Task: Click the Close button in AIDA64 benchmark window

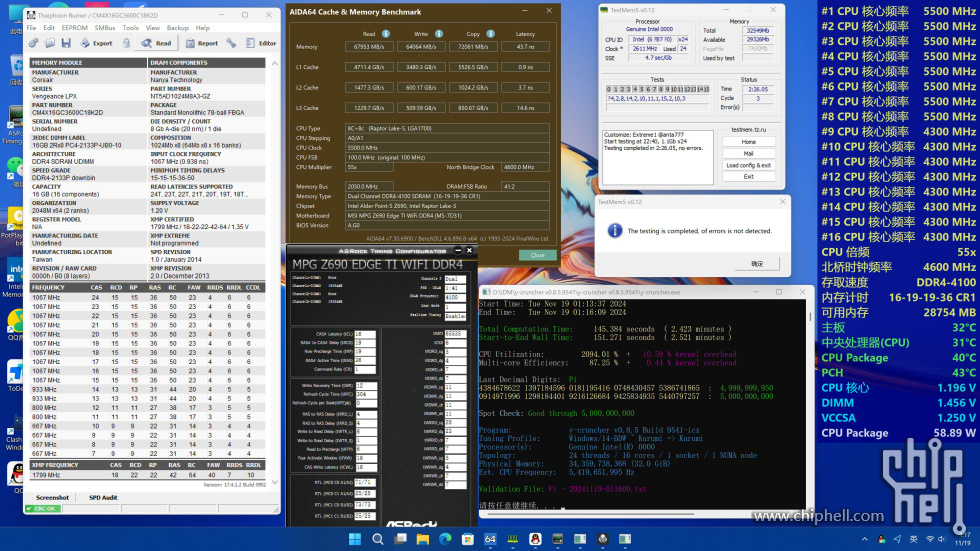Action: 538,255
